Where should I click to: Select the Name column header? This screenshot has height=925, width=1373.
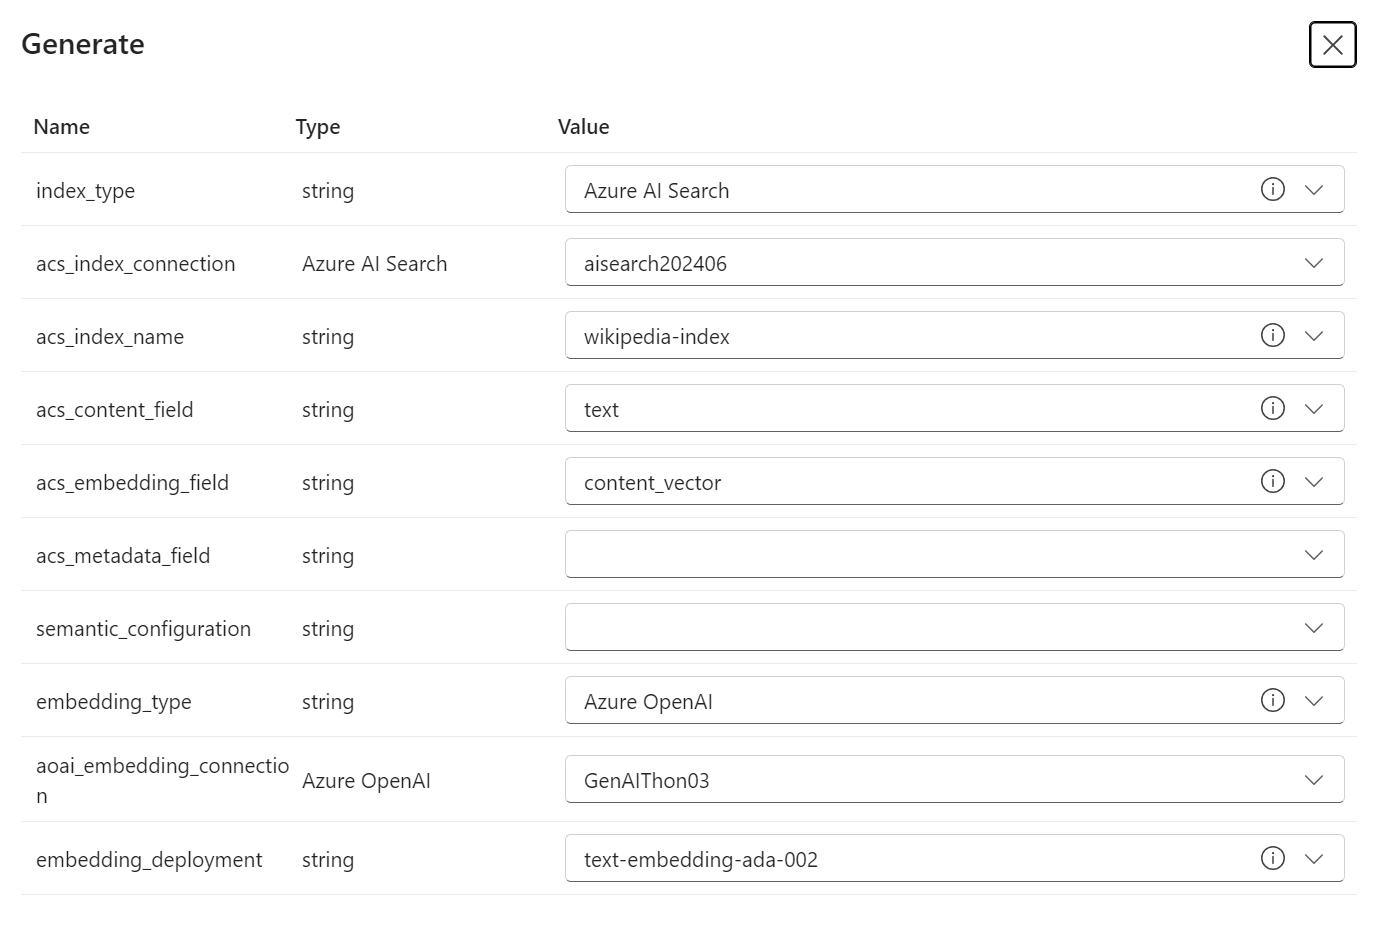(61, 127)
